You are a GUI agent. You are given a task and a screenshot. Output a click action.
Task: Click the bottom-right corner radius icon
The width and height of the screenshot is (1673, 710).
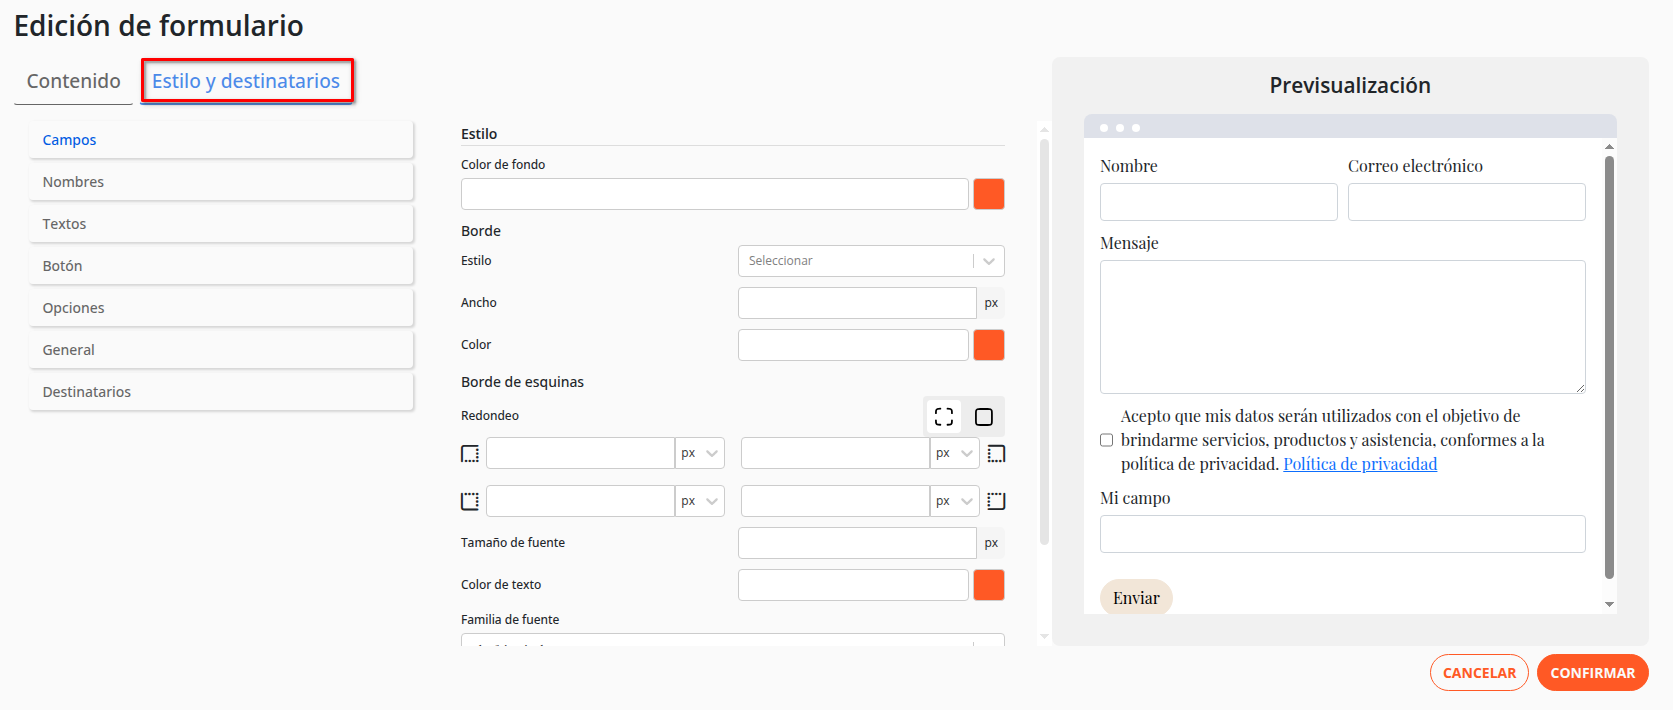[x=996, y=501]
